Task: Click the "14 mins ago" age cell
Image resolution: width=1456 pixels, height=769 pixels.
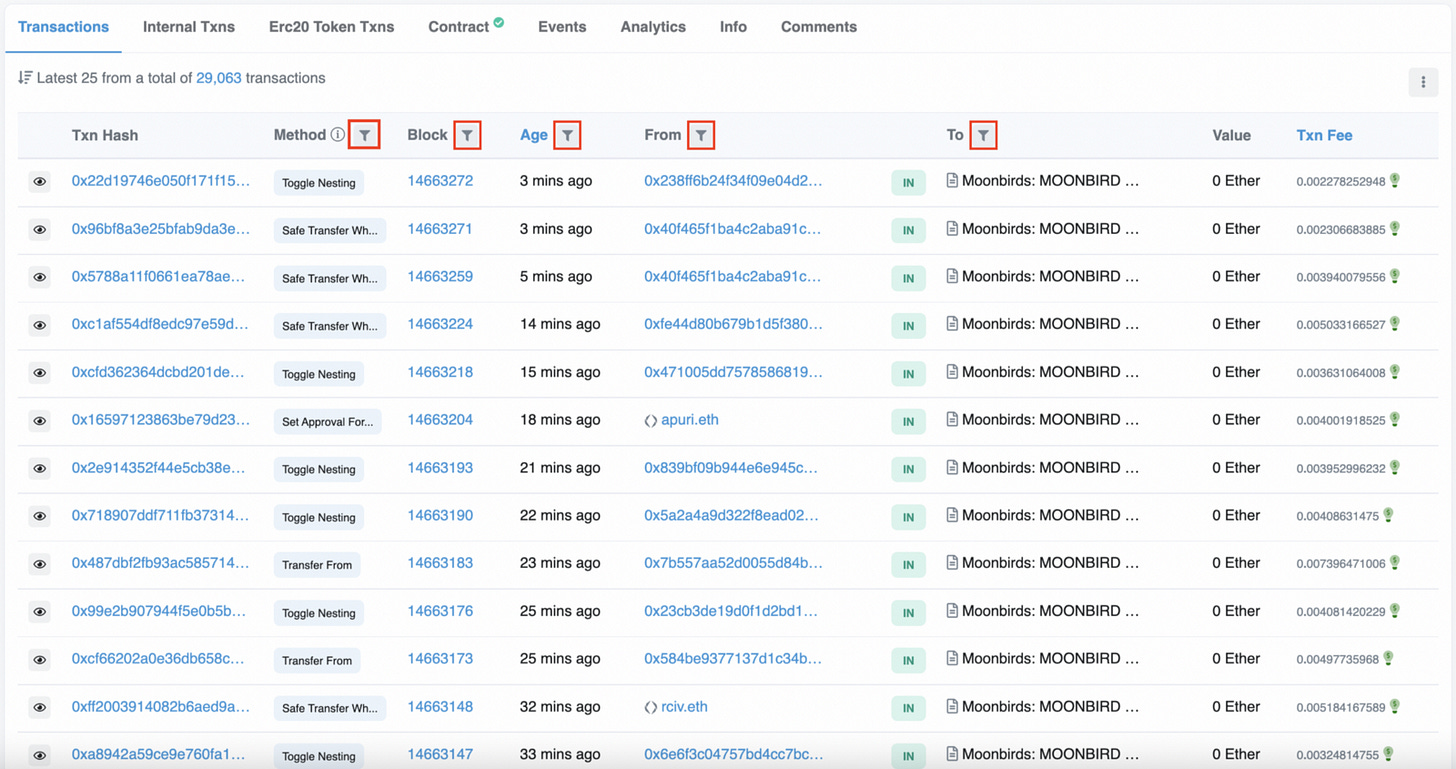Action: point(560,324)
